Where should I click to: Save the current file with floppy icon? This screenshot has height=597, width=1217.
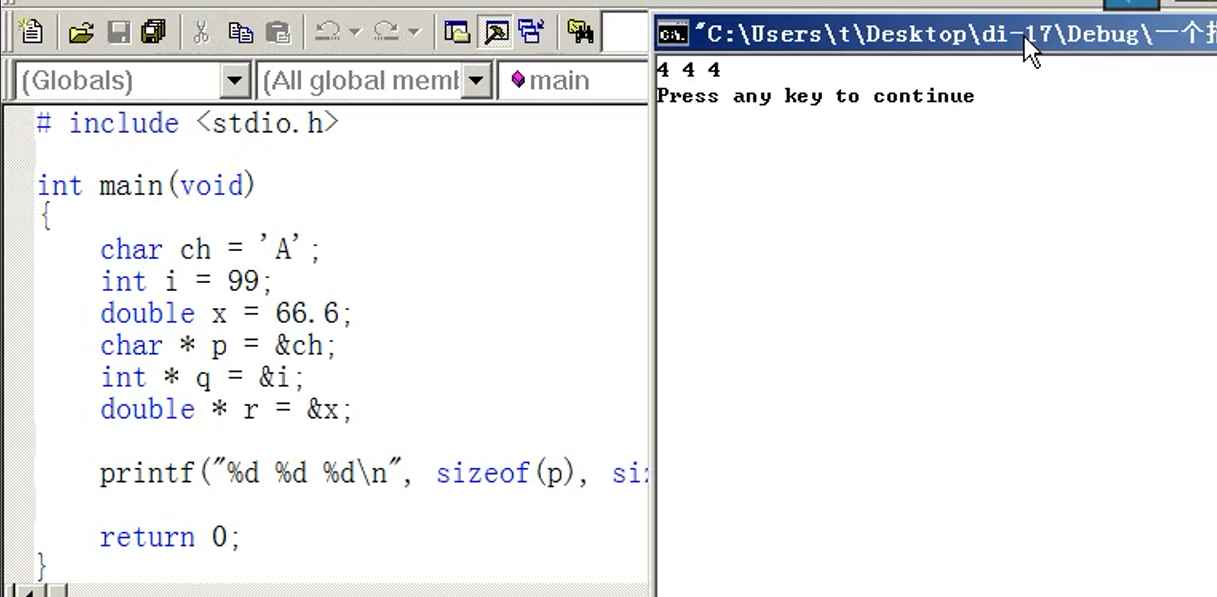point(118,33)
